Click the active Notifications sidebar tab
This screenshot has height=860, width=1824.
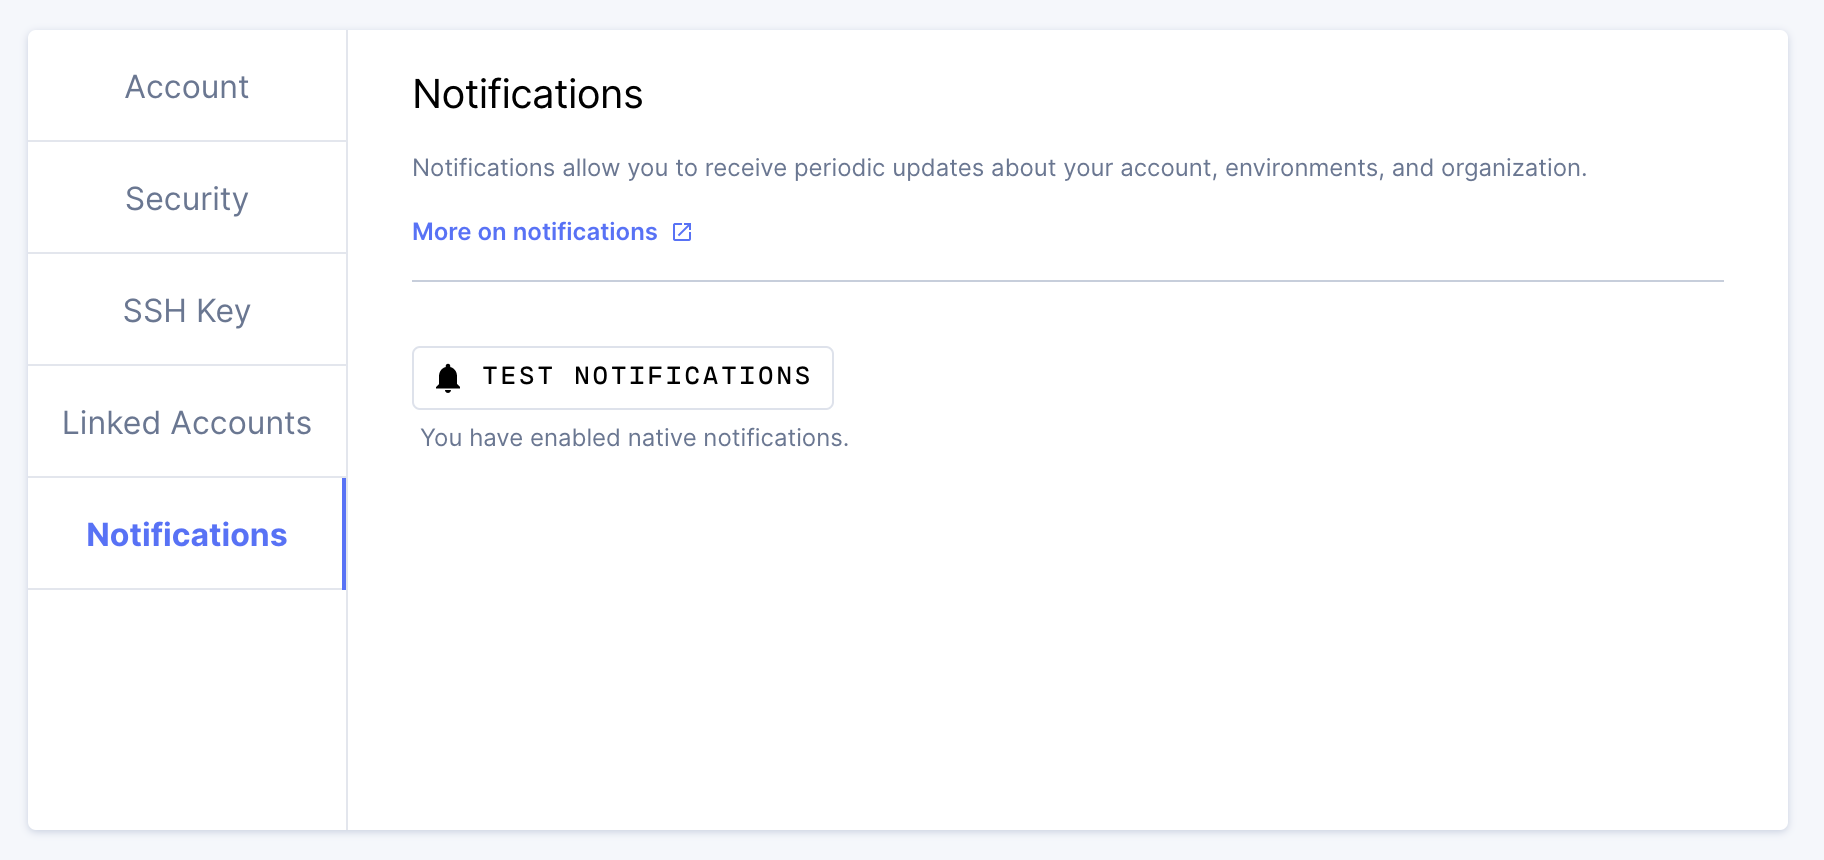pos(187,535)
